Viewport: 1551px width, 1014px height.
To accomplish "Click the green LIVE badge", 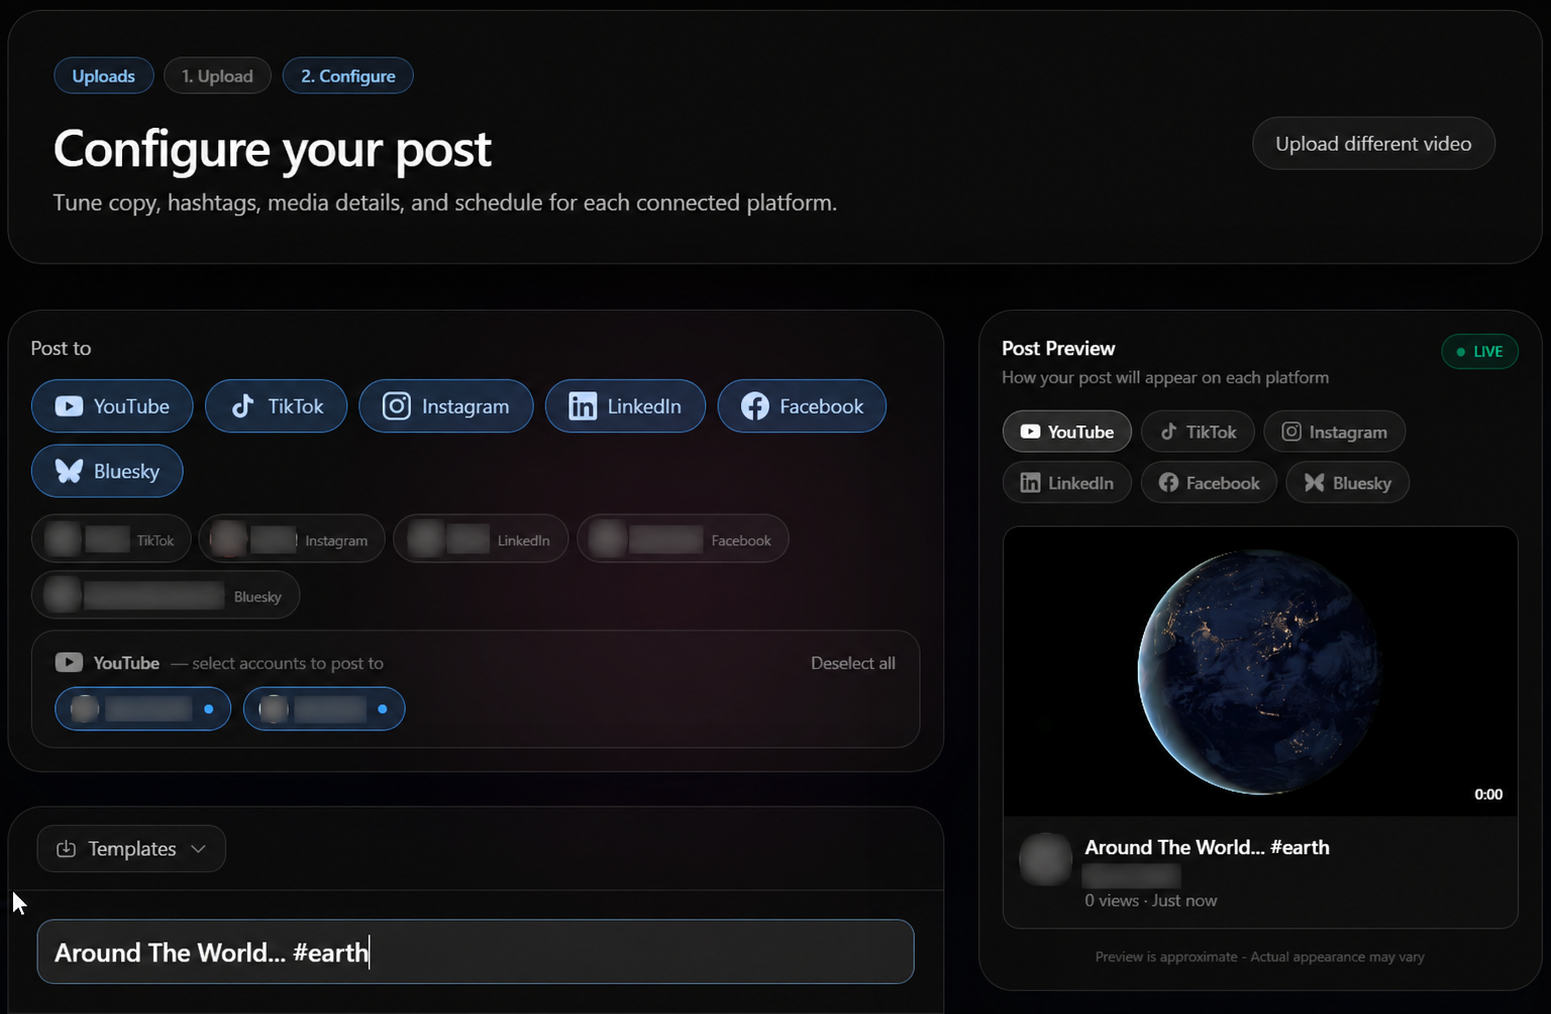I will (x=1480, y=352).
